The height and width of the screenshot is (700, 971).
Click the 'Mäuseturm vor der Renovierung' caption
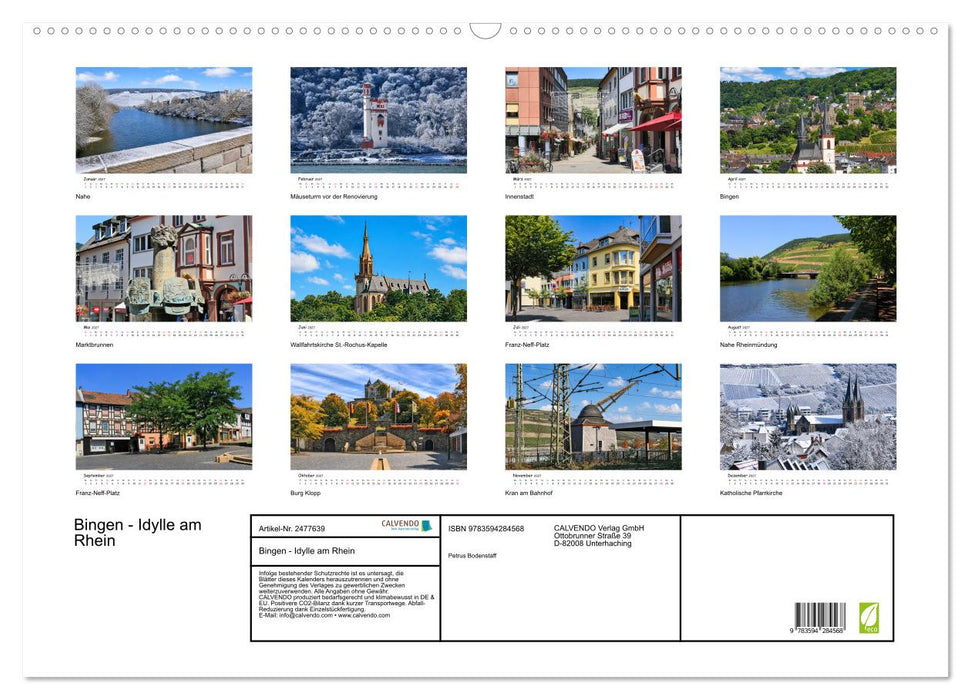pos(334,196)
